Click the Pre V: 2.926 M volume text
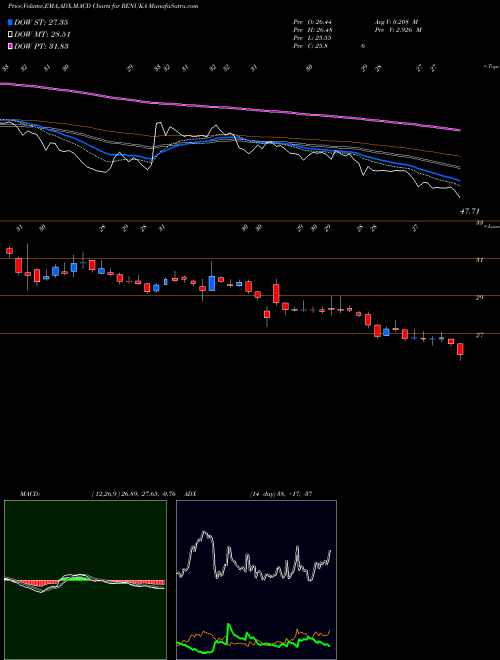The height and width of the screenshot is (660, 500). pos(397,30)
